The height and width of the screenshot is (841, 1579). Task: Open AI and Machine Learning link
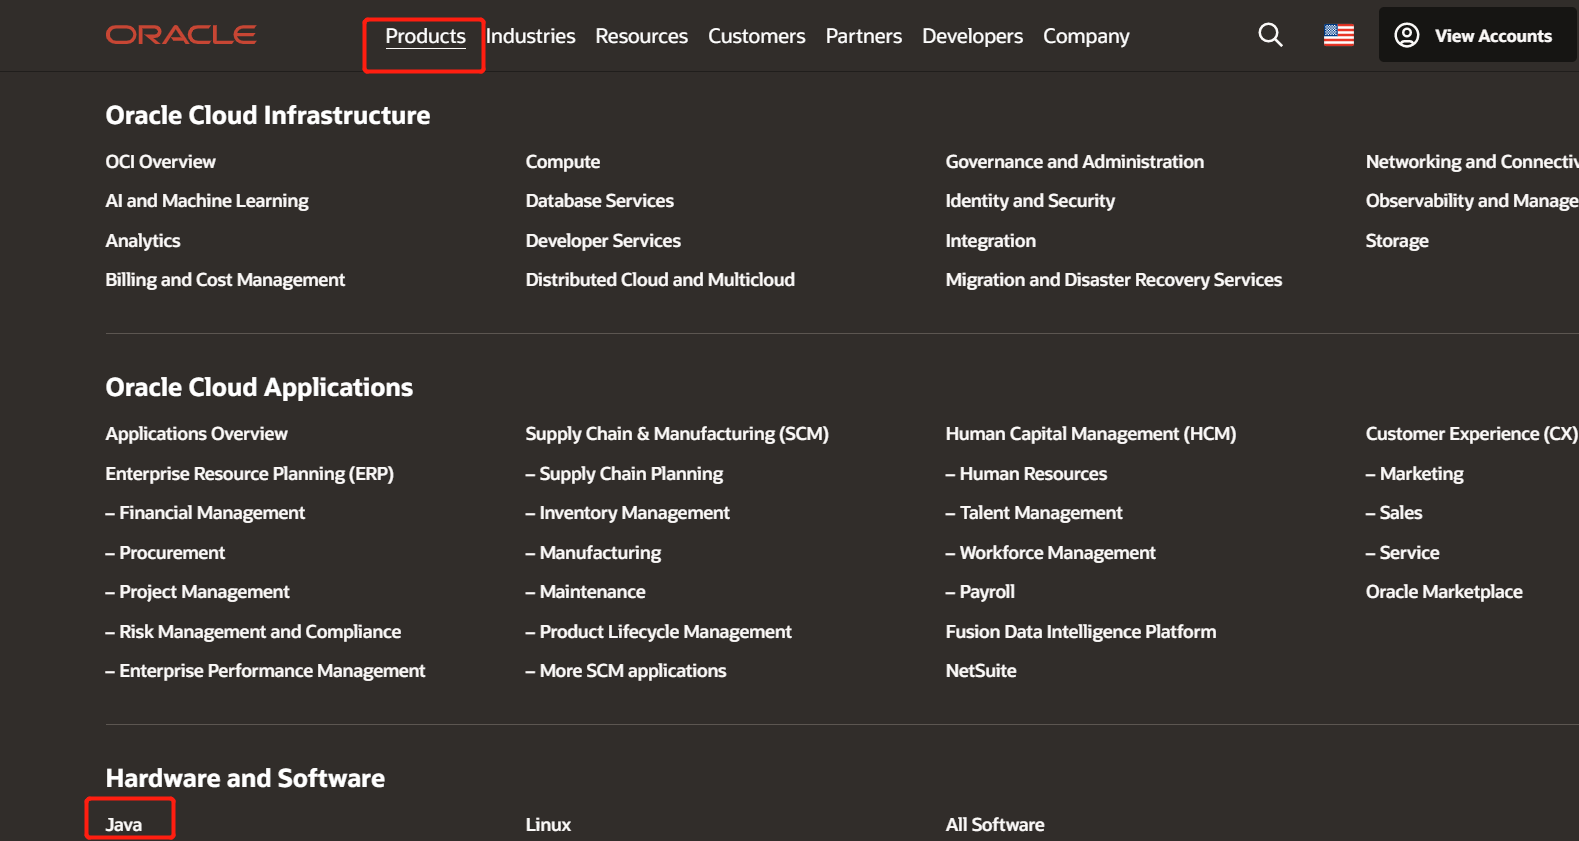(207, 201)
